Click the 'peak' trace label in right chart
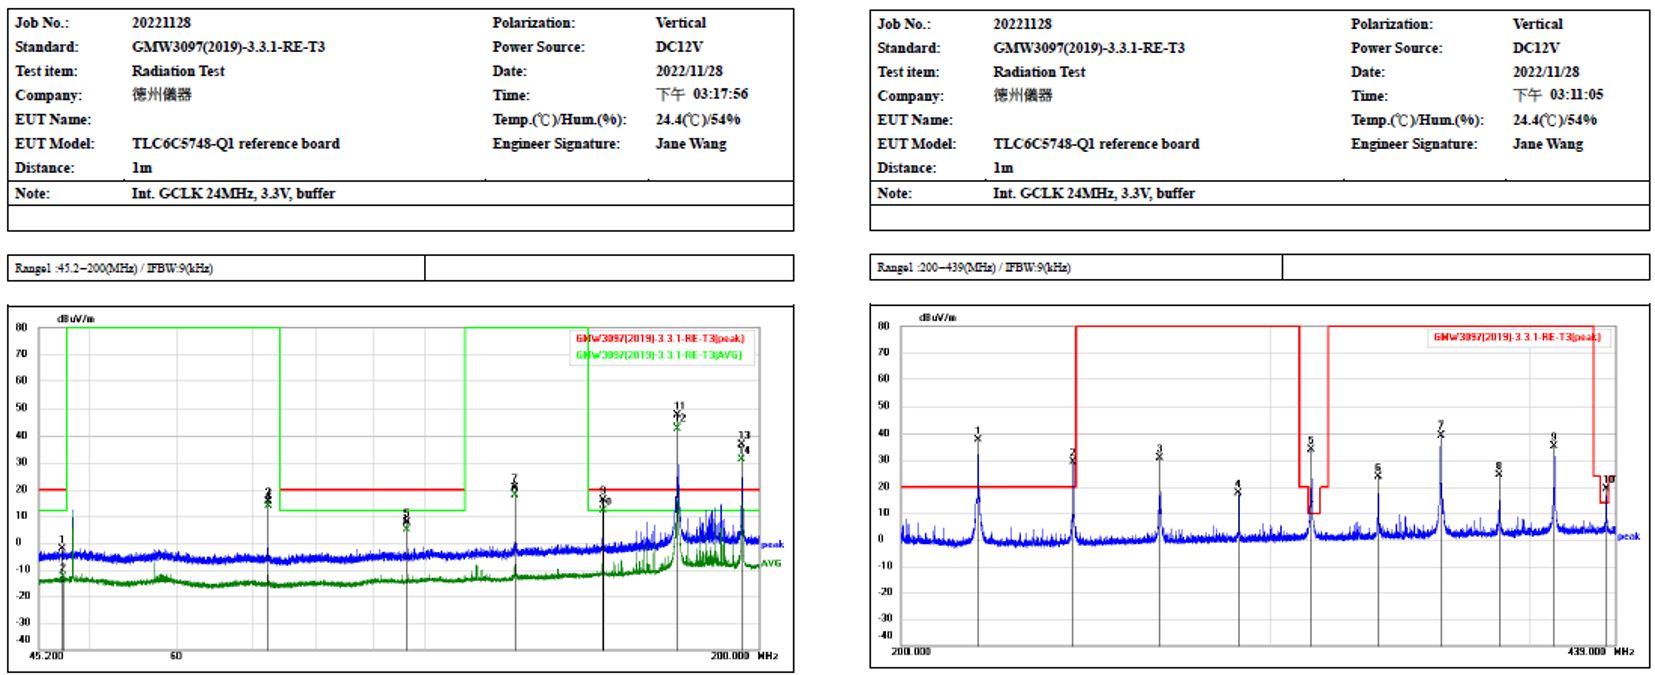The width and height of the screenshot is (1655, 675). coord(1629,537)
